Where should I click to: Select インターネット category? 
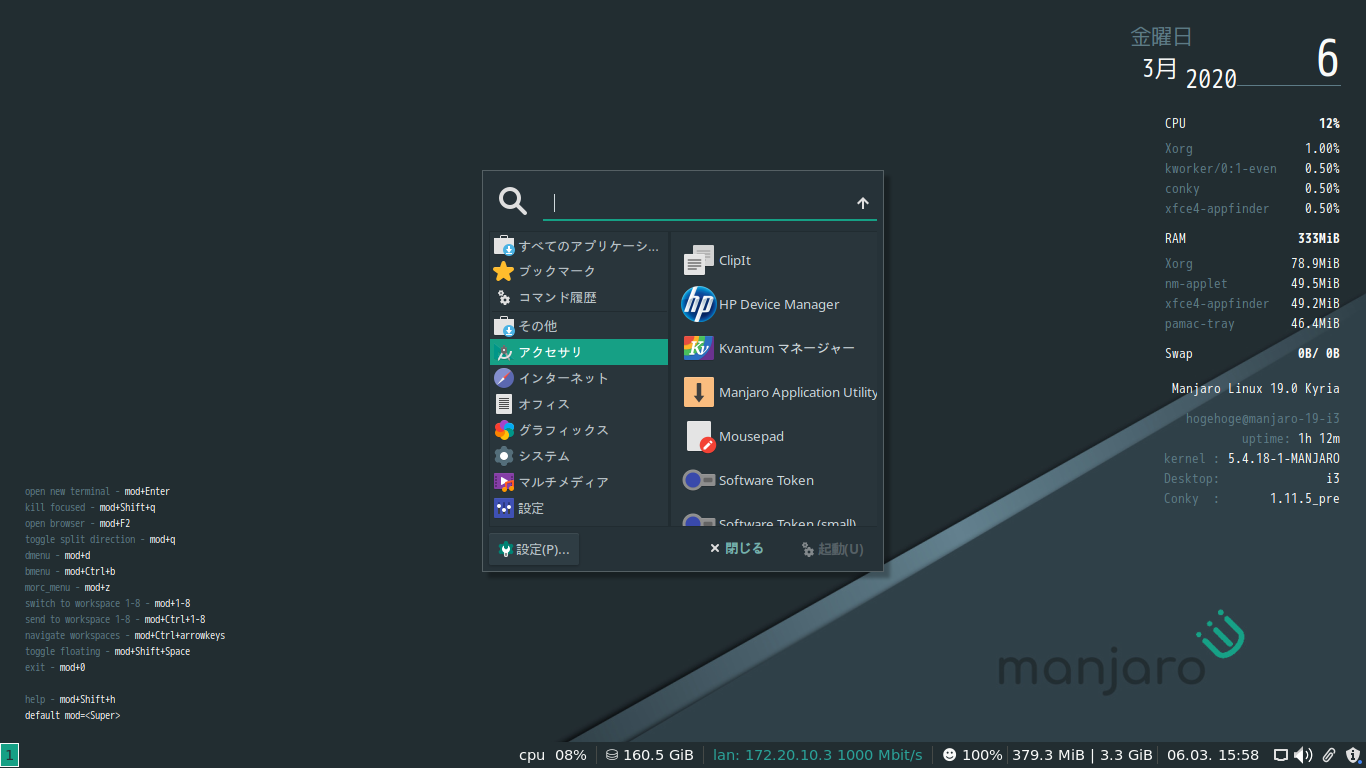pos(578,378)
